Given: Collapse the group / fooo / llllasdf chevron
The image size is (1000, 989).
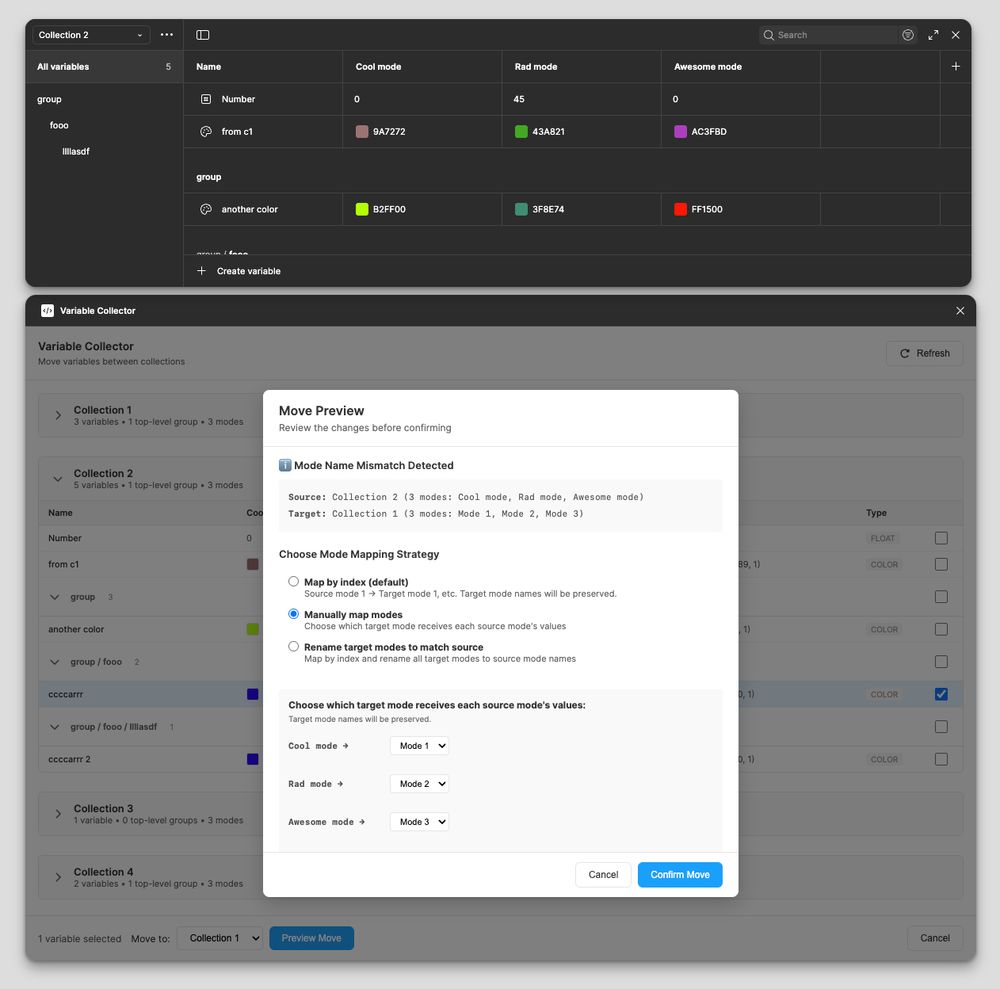Looking at the screenshot, I should pos(55,727).
